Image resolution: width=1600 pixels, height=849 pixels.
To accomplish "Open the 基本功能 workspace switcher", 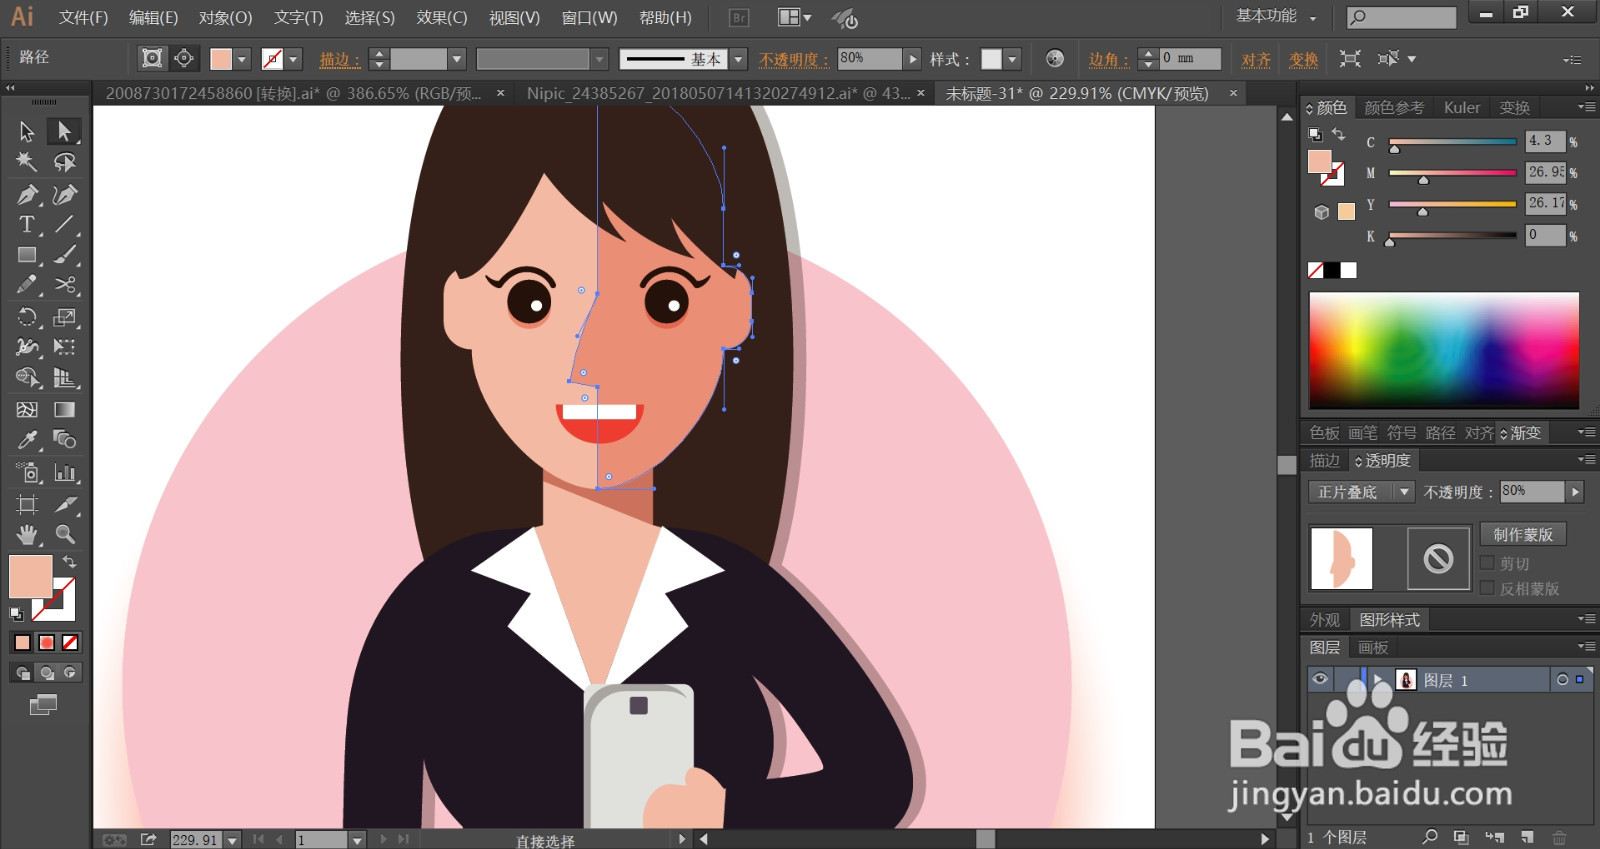I will (x=1277, y=17).
